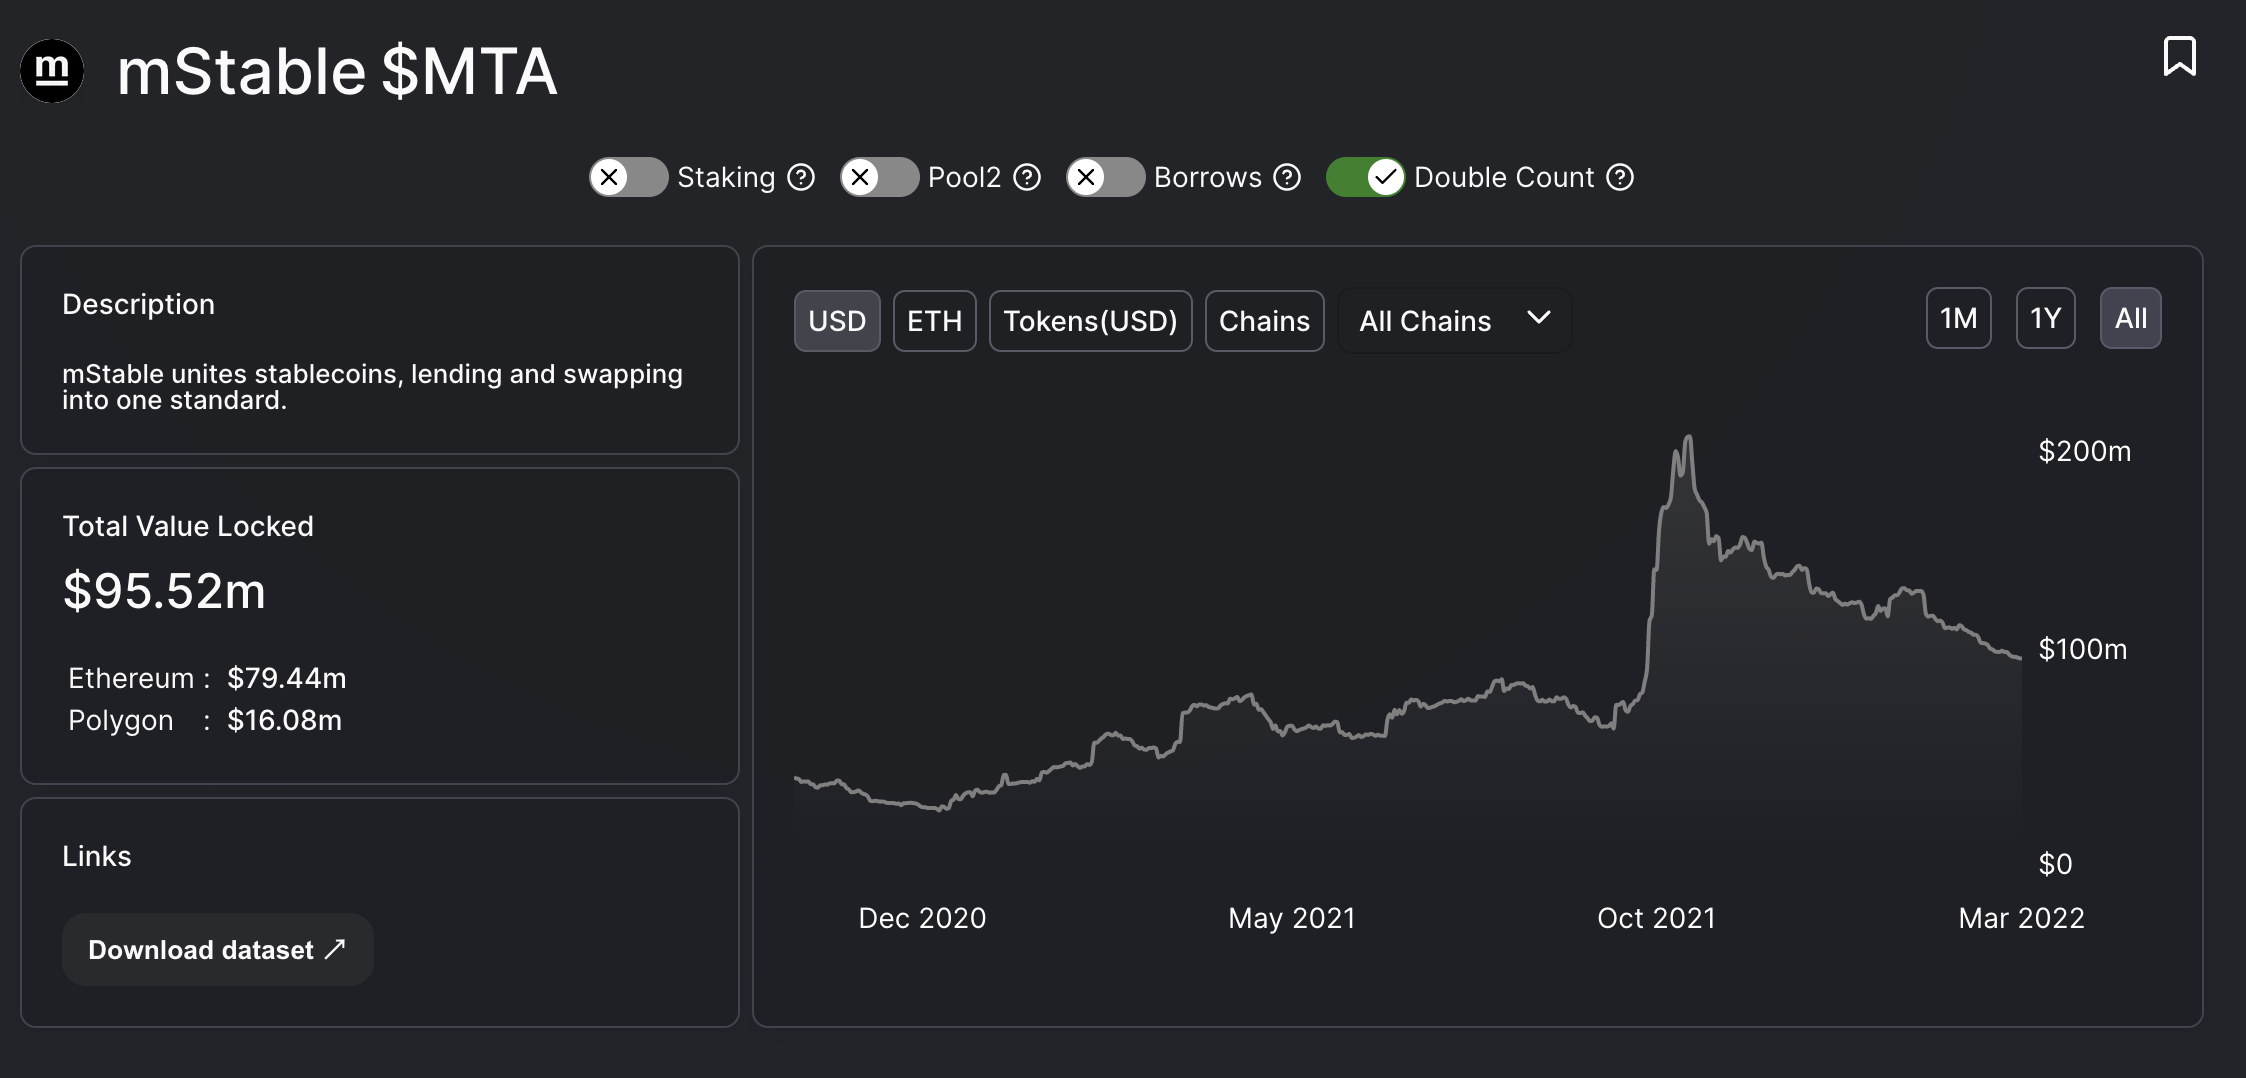Set chart range to 1M

coord(1958,318)
